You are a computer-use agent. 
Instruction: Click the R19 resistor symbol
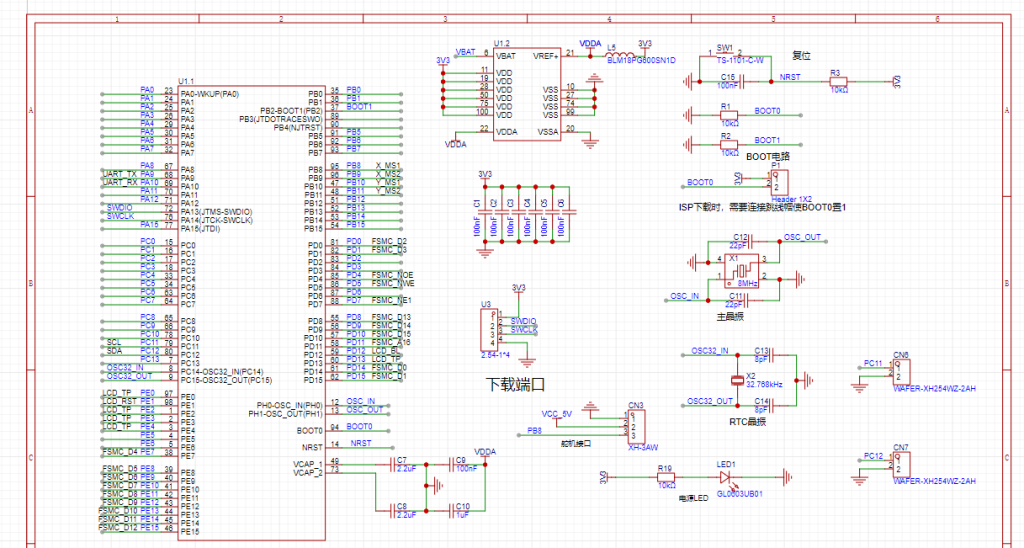[x=664, y=477]
